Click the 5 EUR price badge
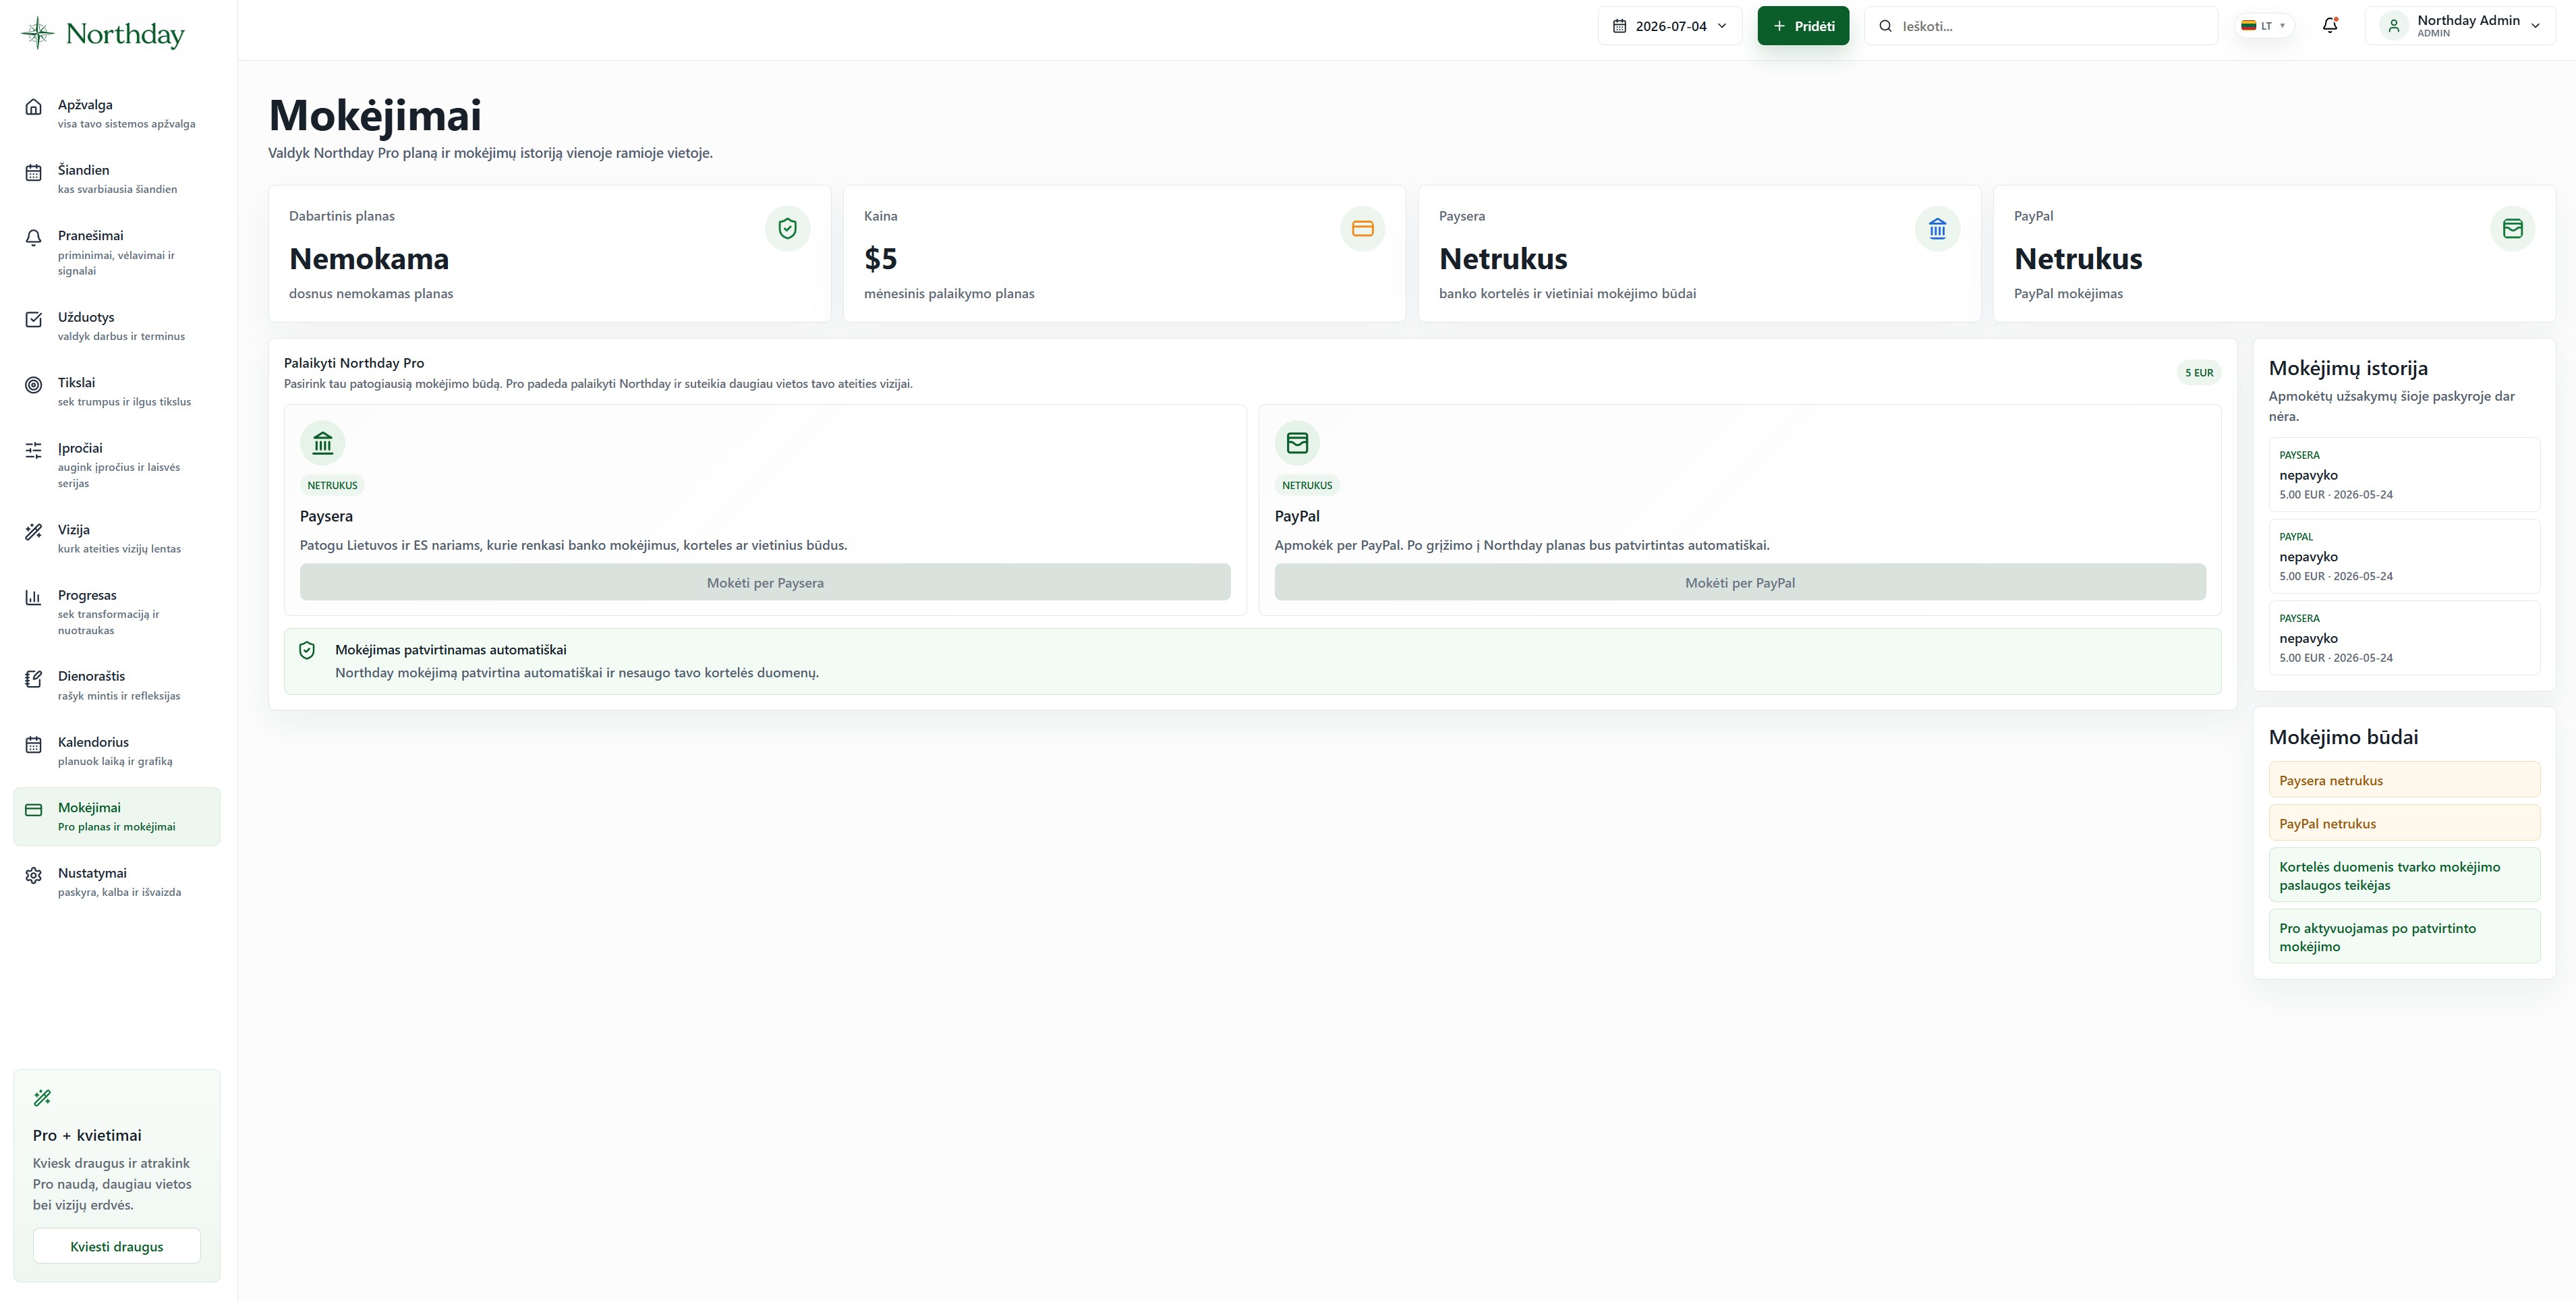 coord(2199,373)
